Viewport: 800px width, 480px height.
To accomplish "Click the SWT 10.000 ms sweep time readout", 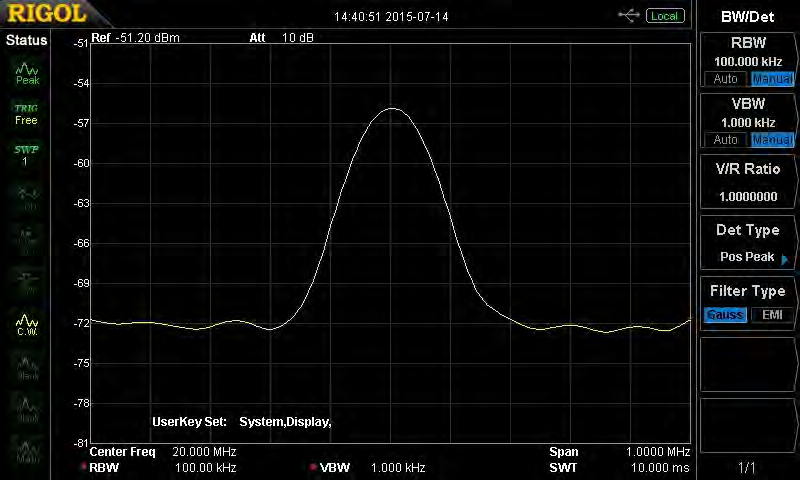I will tap(619, 467).
